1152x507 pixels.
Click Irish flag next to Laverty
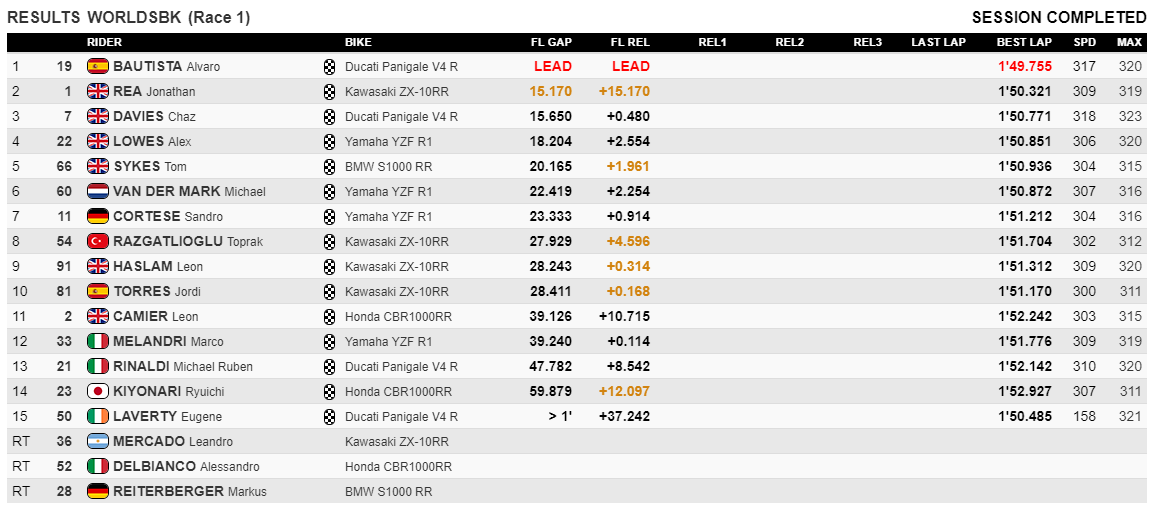pyautogui.click(x=98, y=417)
